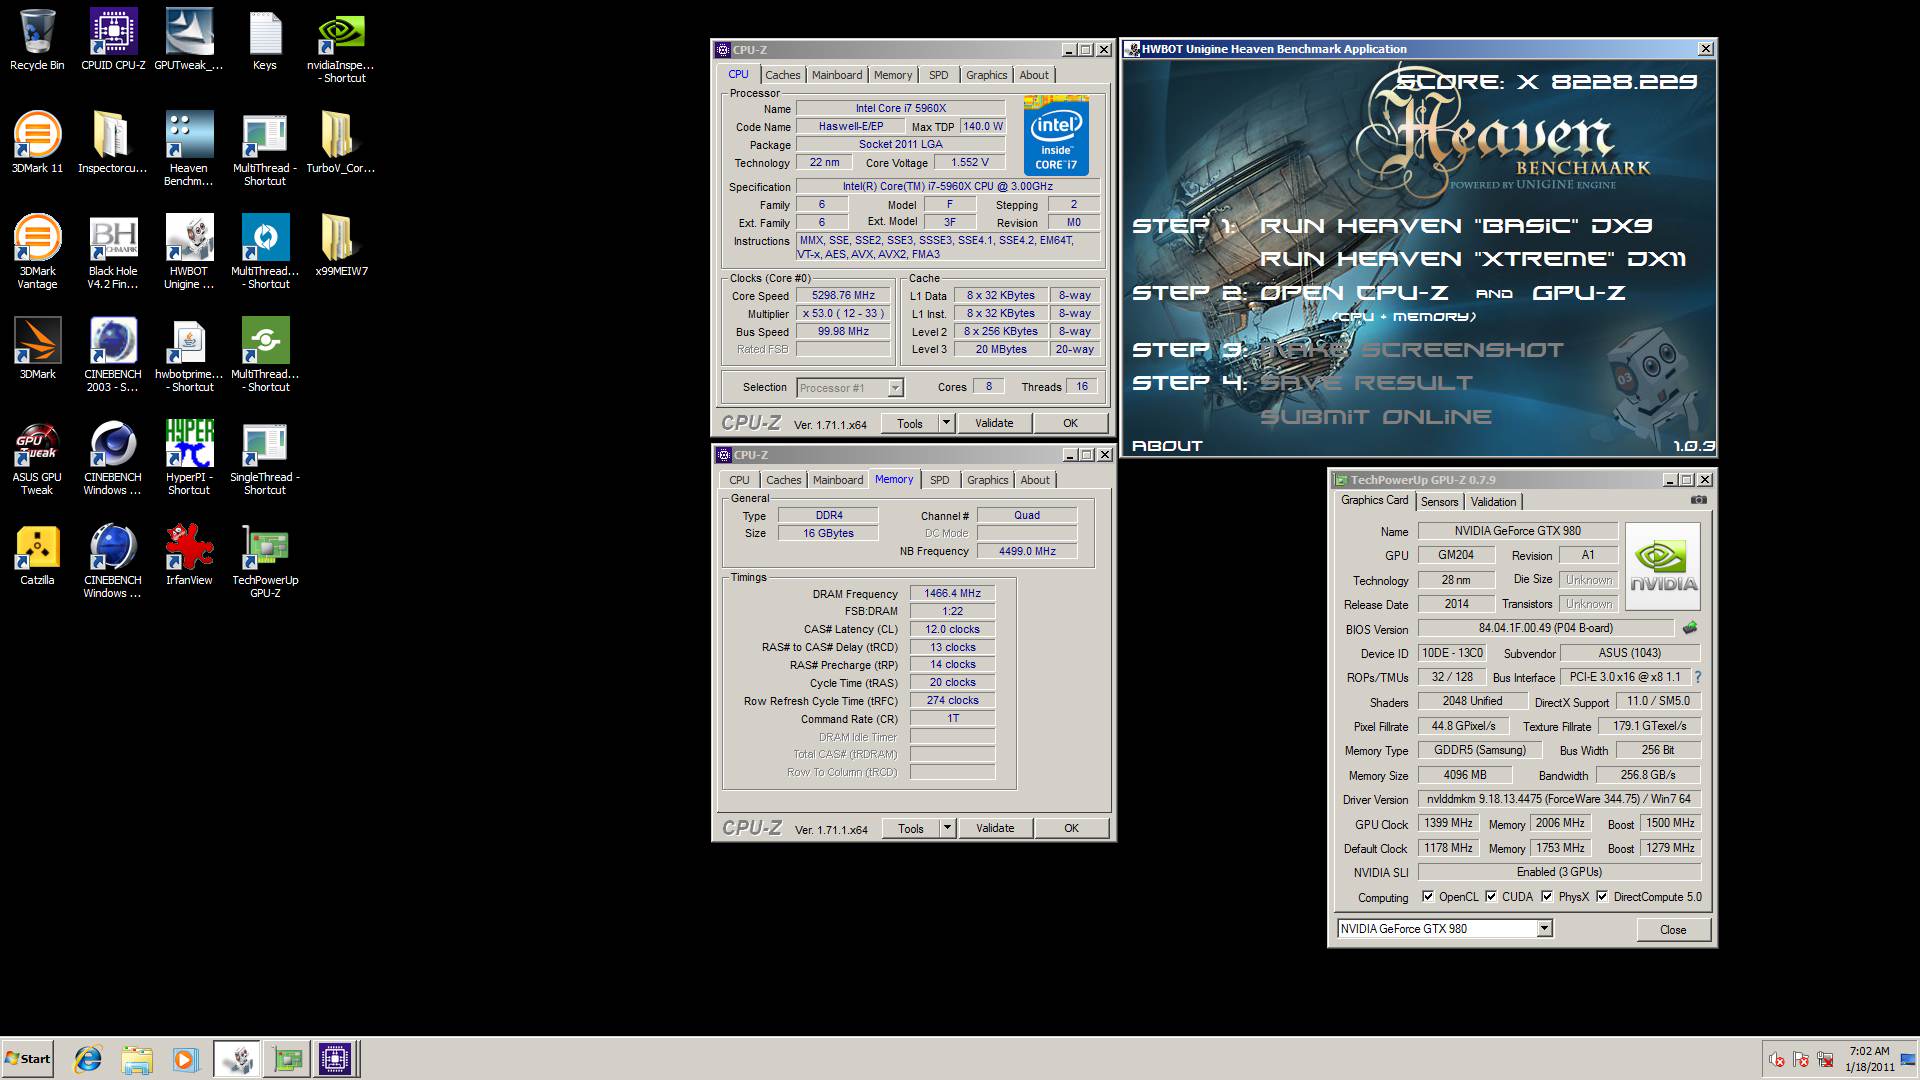Open the Recycle Bin desktop icon

(x=37, y=40)
